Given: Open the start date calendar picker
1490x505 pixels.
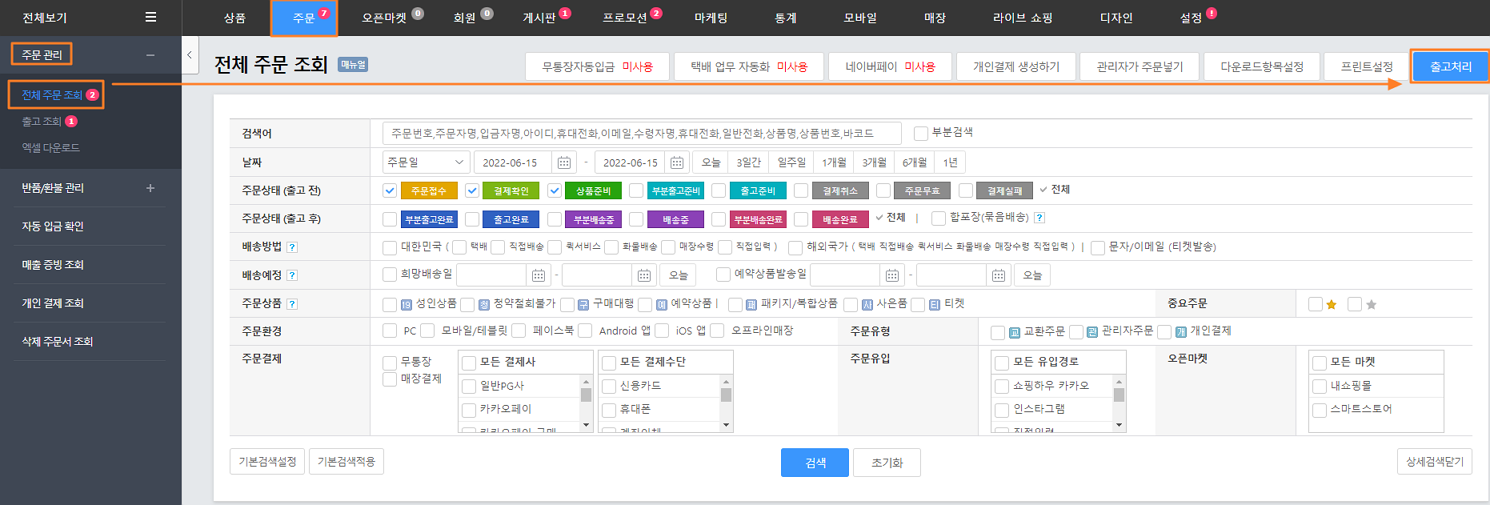Looking at the screenshot, I should coord(565,163).
